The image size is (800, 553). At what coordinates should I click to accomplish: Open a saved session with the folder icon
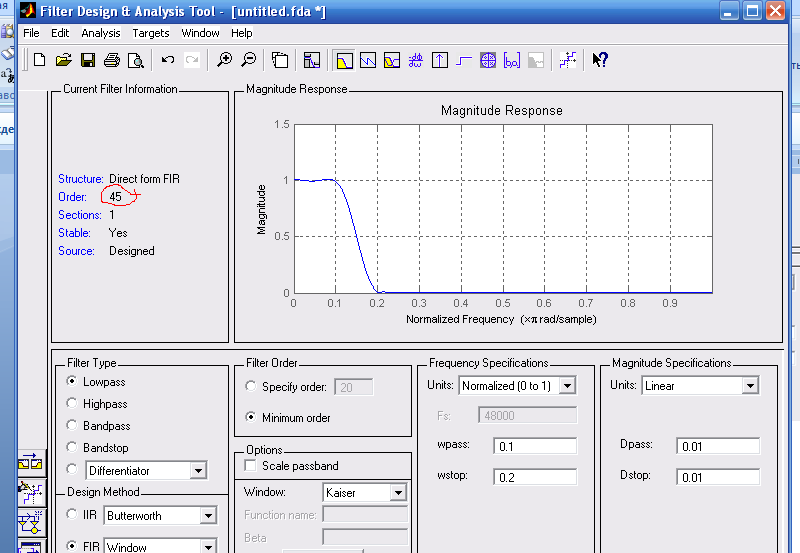point(64,60)
